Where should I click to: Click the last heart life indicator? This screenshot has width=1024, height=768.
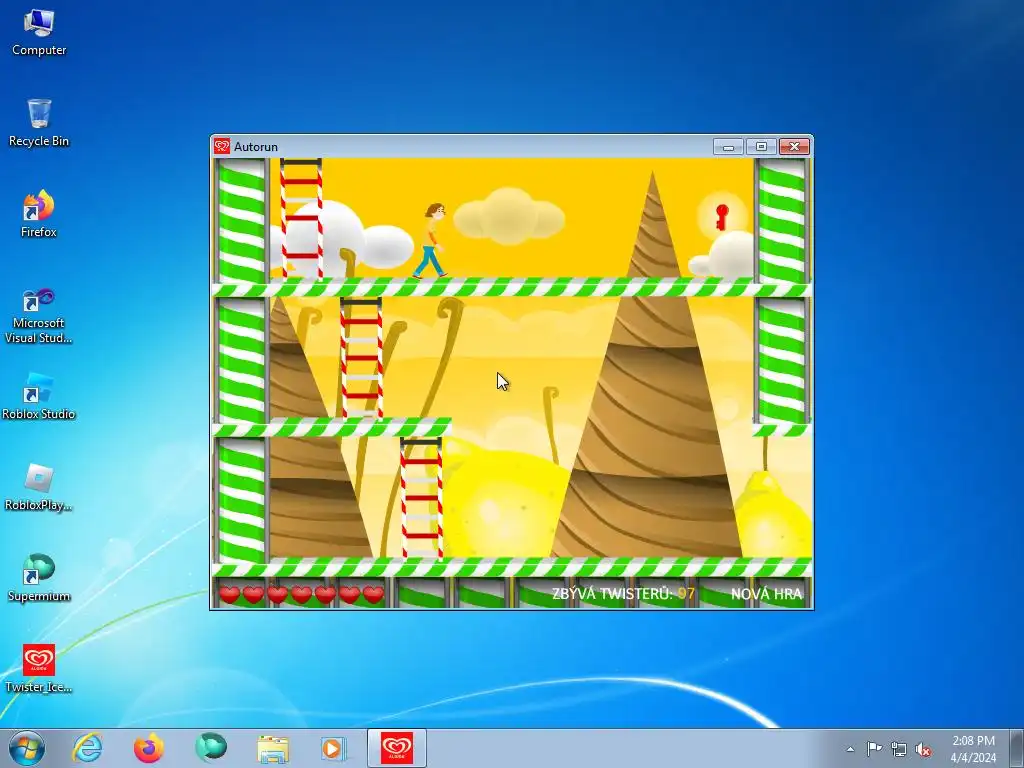click(x=374, y=594)
